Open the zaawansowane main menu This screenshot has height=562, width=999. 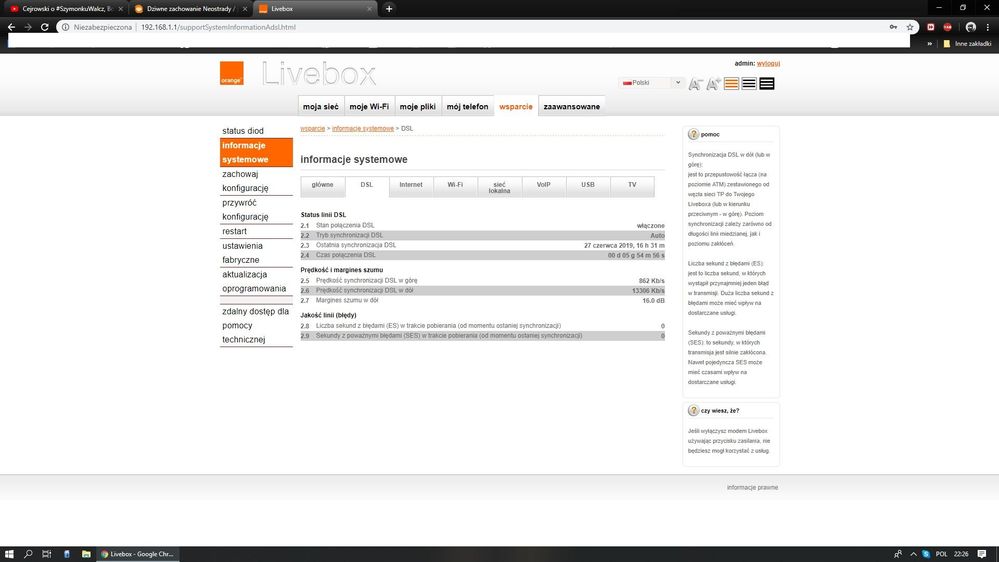tap(571, 106)
